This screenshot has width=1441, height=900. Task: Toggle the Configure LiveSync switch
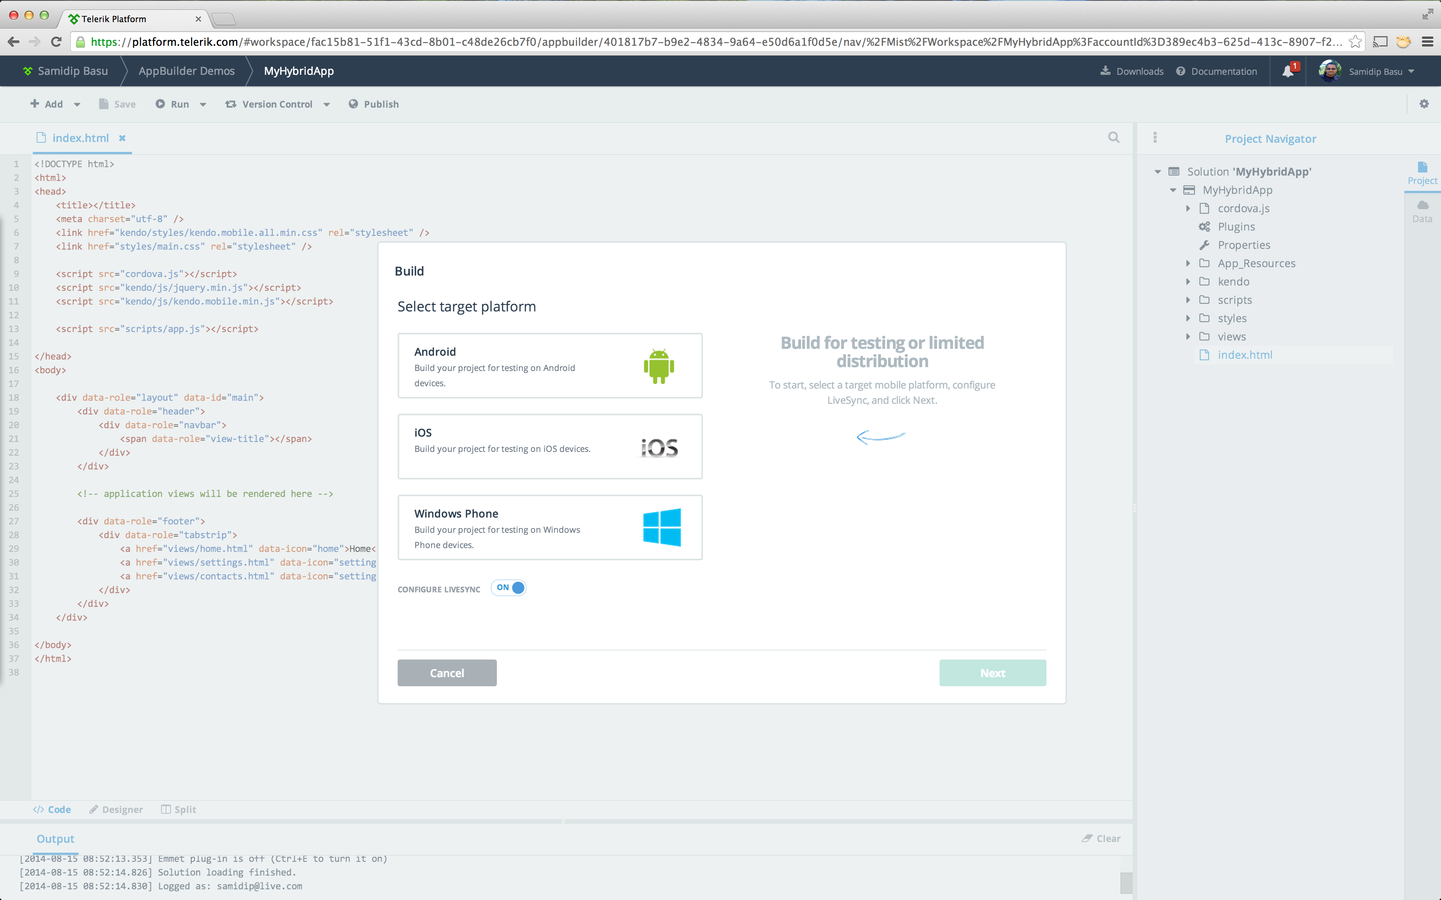coord(509,588)
